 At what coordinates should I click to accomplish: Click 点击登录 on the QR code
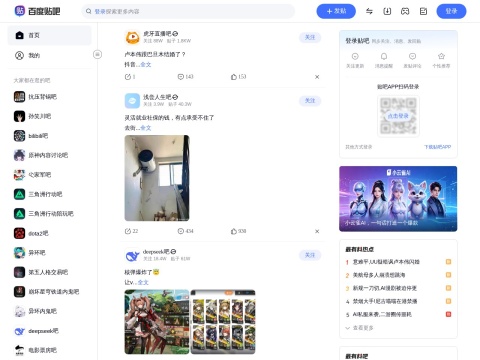click(x=398, y=116)
